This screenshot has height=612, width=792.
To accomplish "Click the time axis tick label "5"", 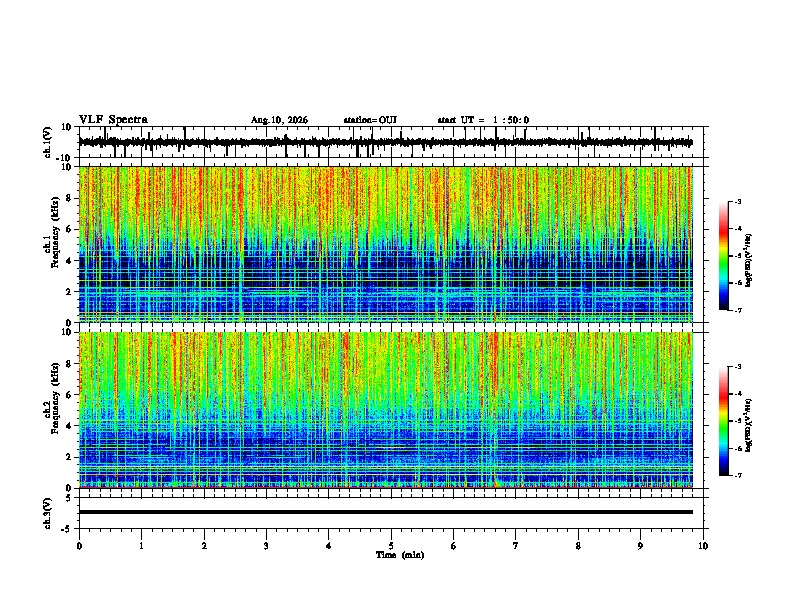I will point(391,546).
